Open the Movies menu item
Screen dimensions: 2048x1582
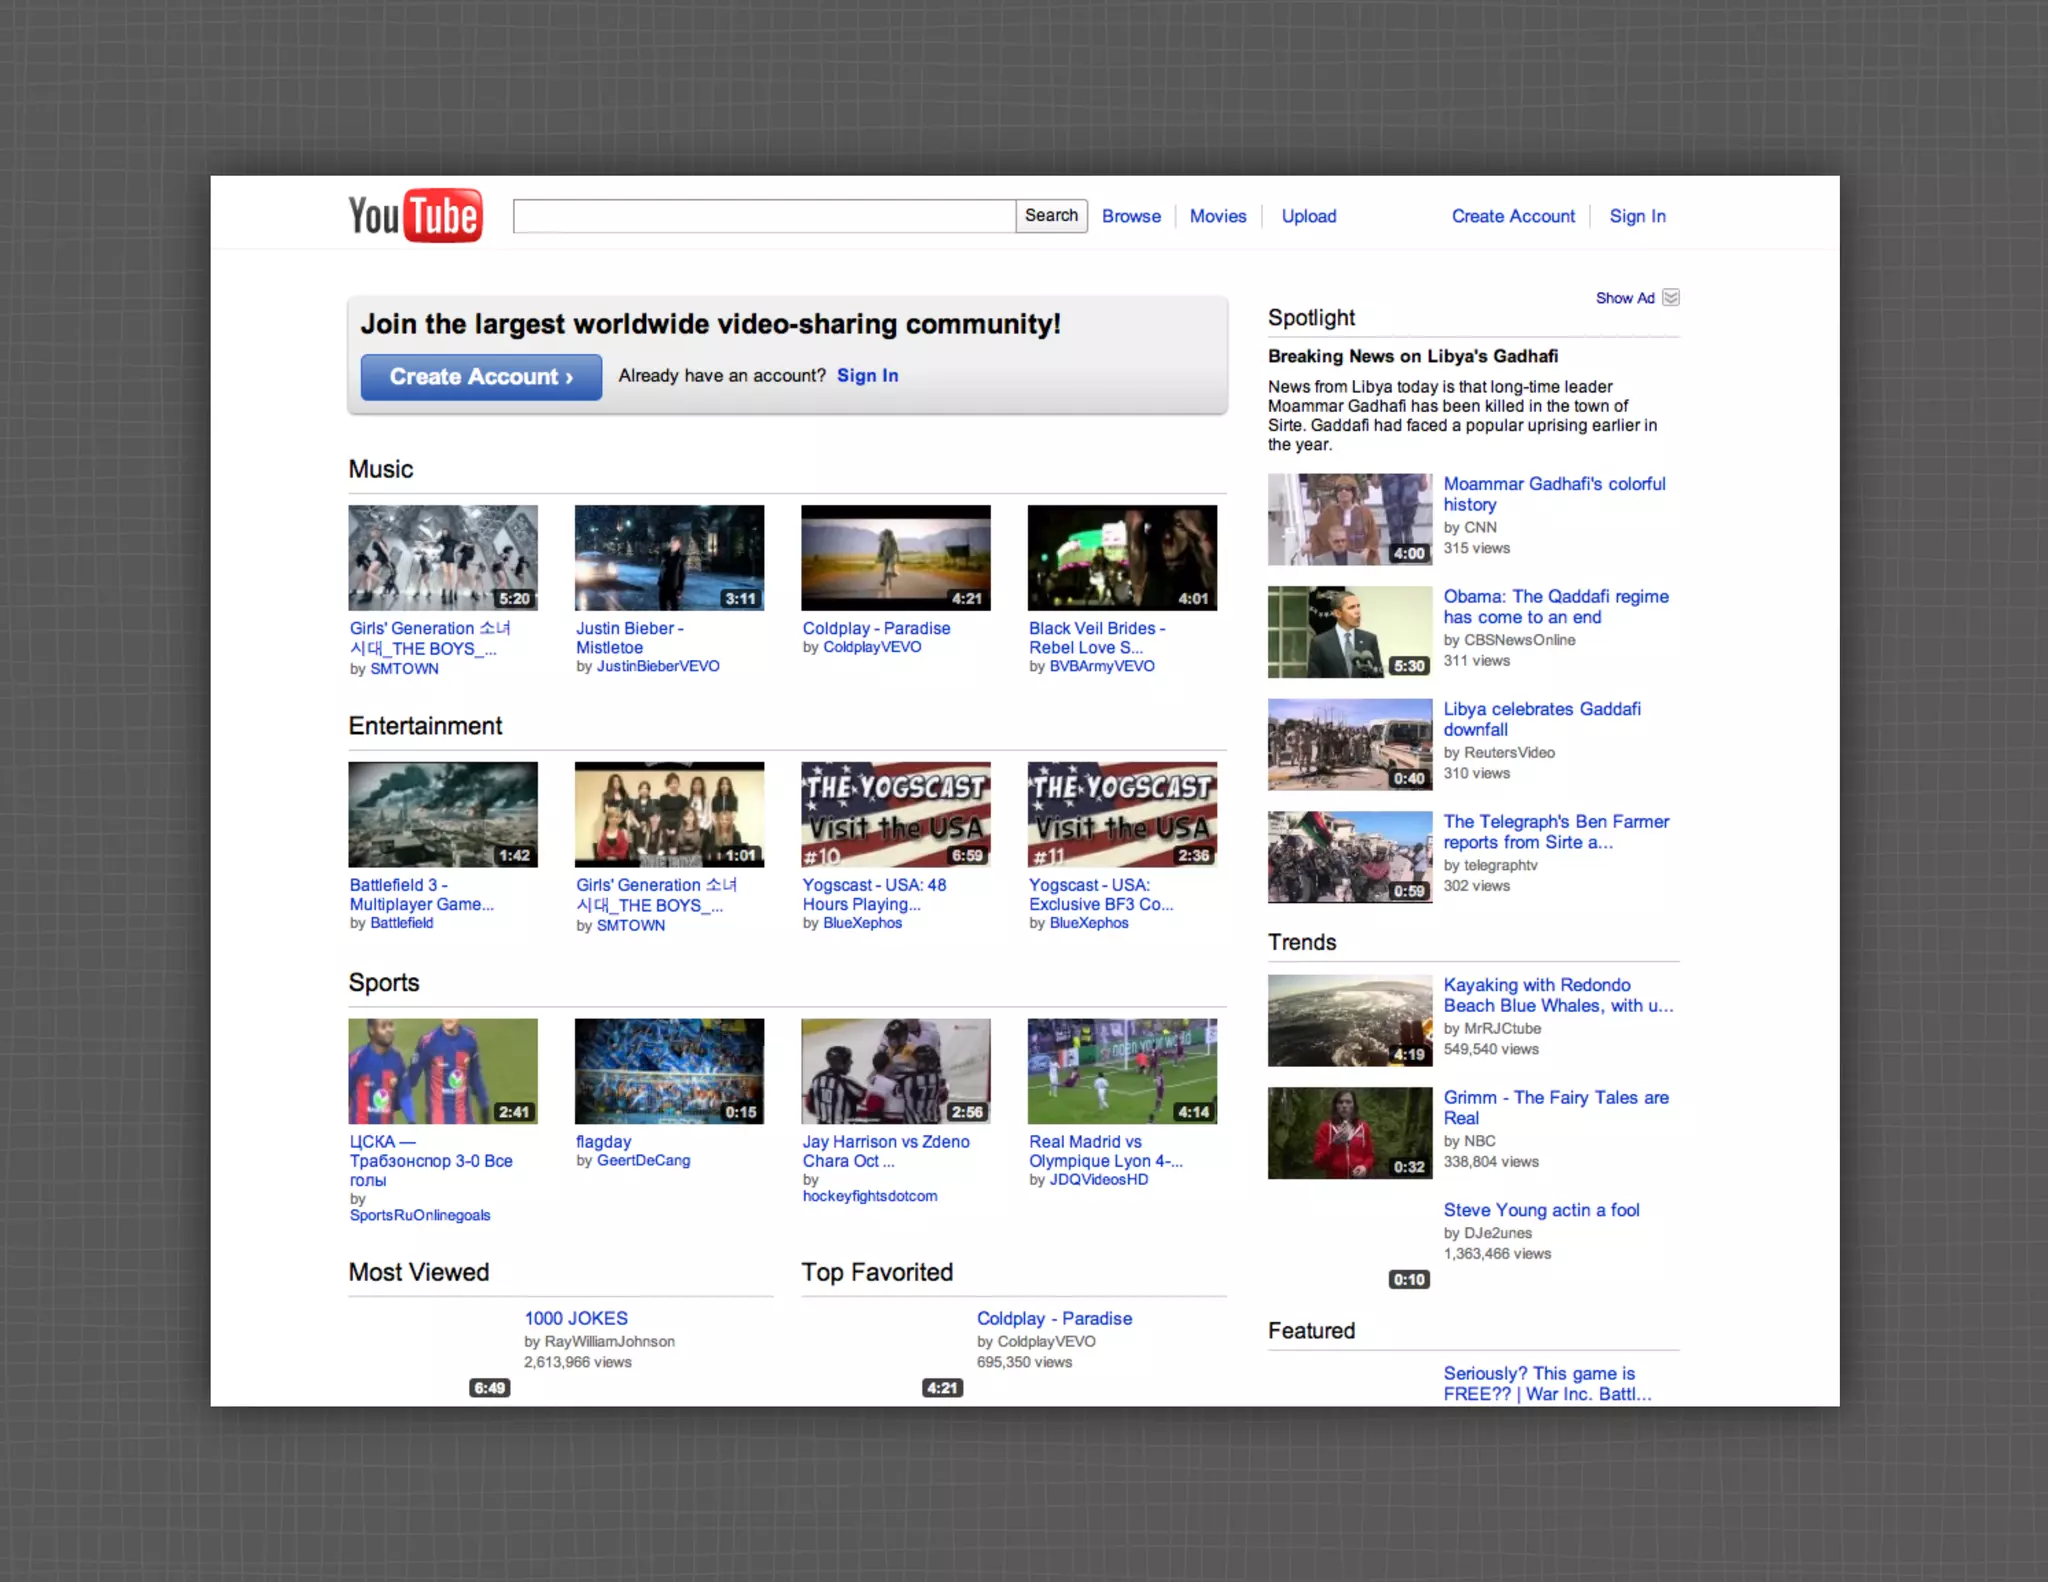[x=1217, y=216]
